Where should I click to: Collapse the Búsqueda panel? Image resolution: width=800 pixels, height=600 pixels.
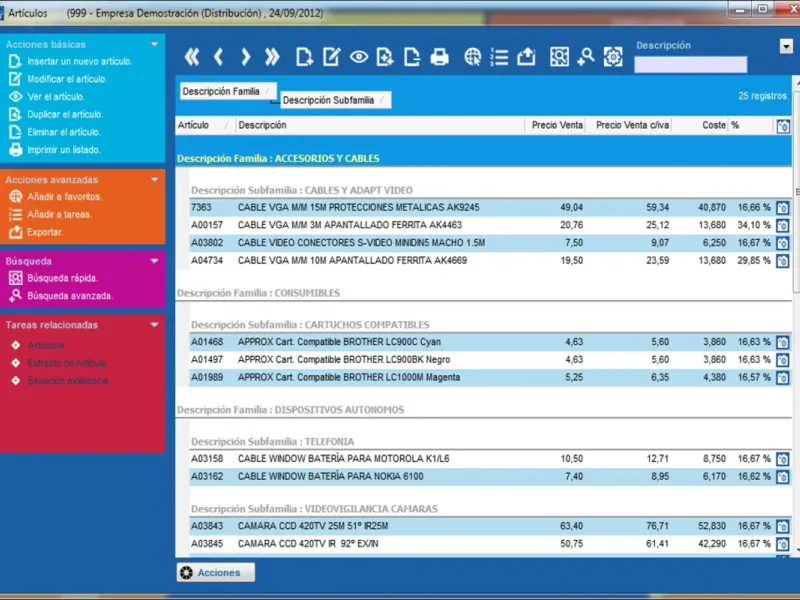pyautogui.click(x=154, y=261)
